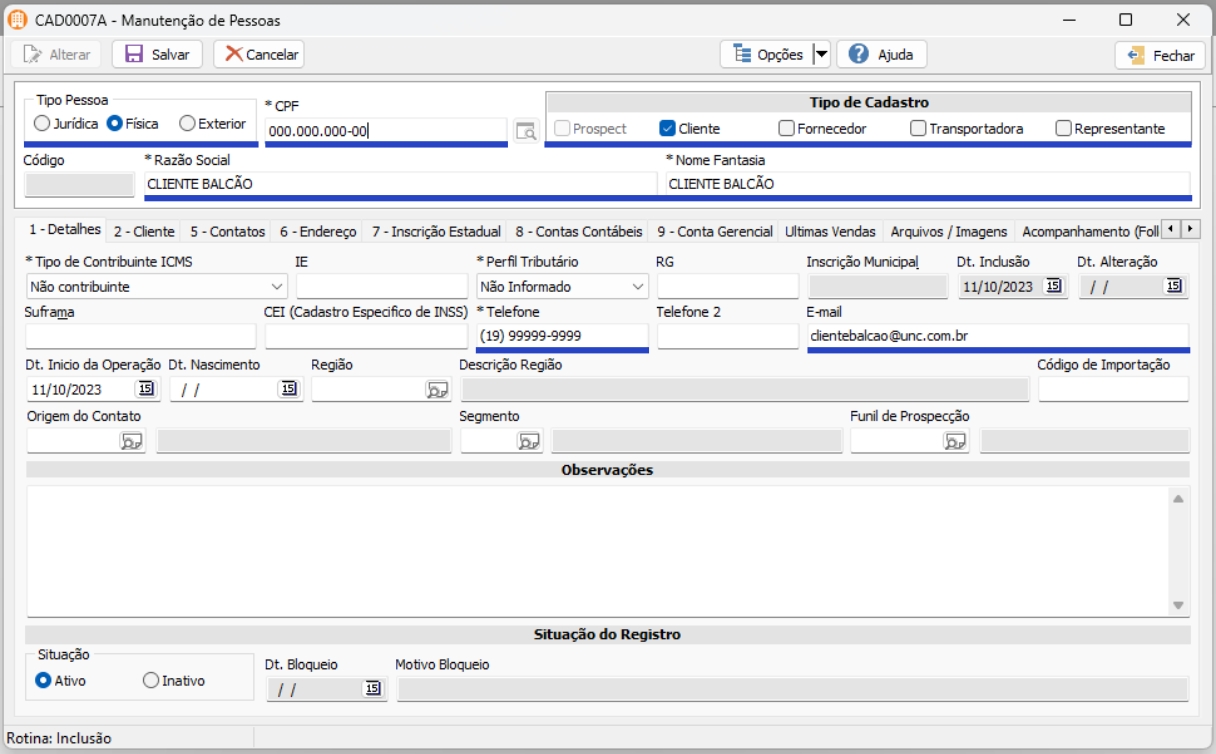Select the Jurídica person type
The width and height of the screenshot is (1216, 754).
click(x=42, y=124)
